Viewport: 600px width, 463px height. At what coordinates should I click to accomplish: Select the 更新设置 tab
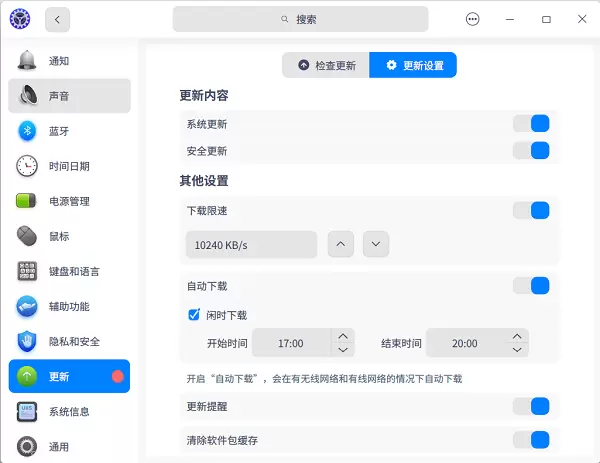(413, 65)
